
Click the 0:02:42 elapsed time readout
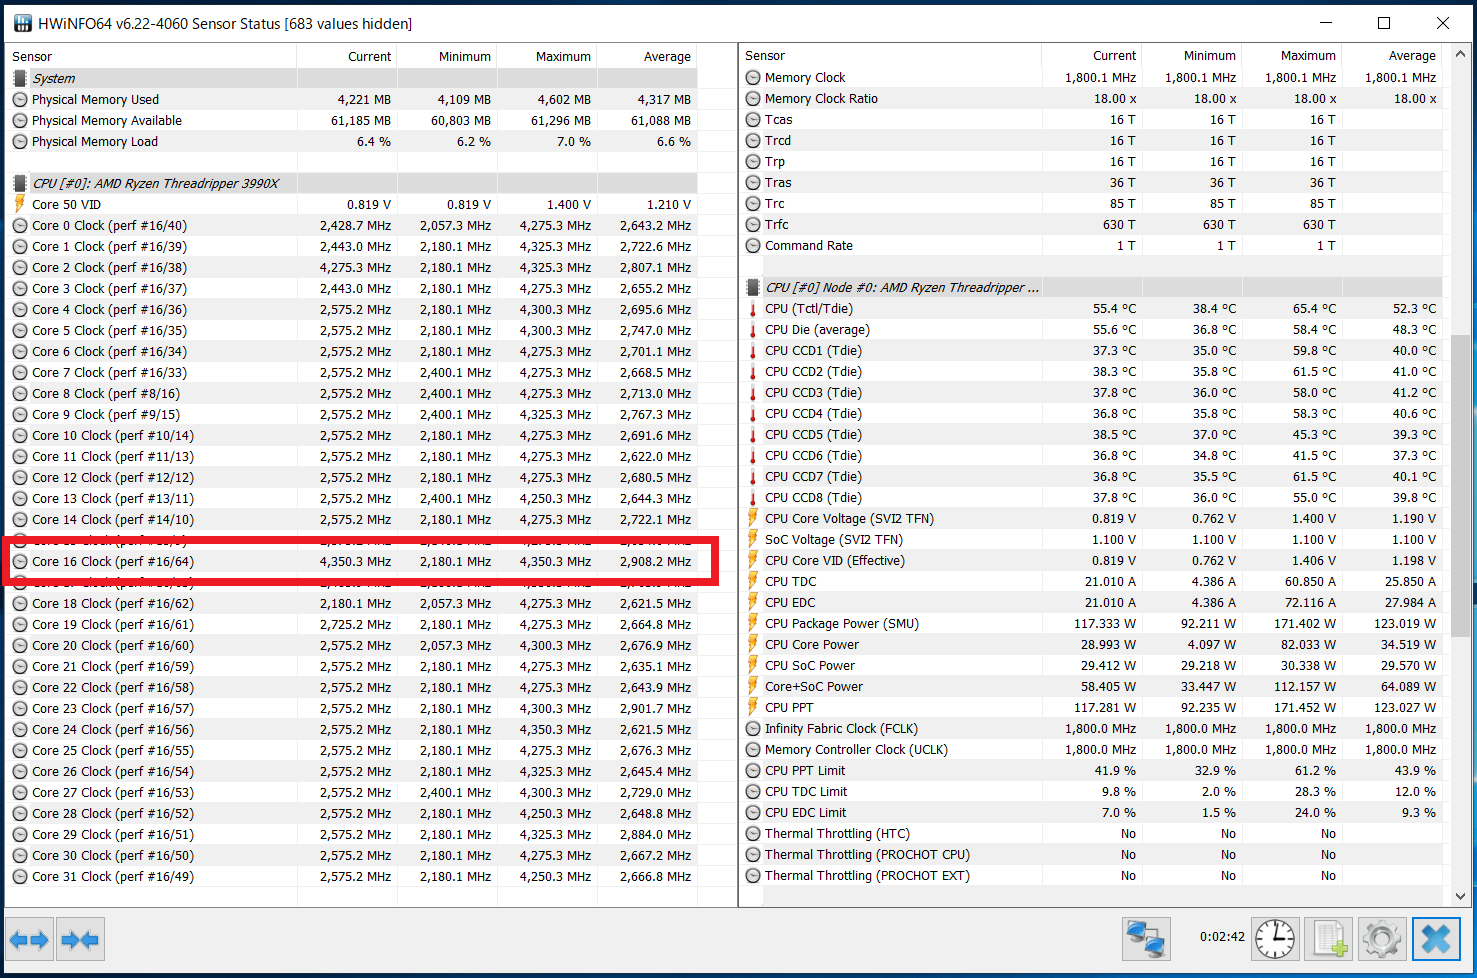[x=1222, y=937]
